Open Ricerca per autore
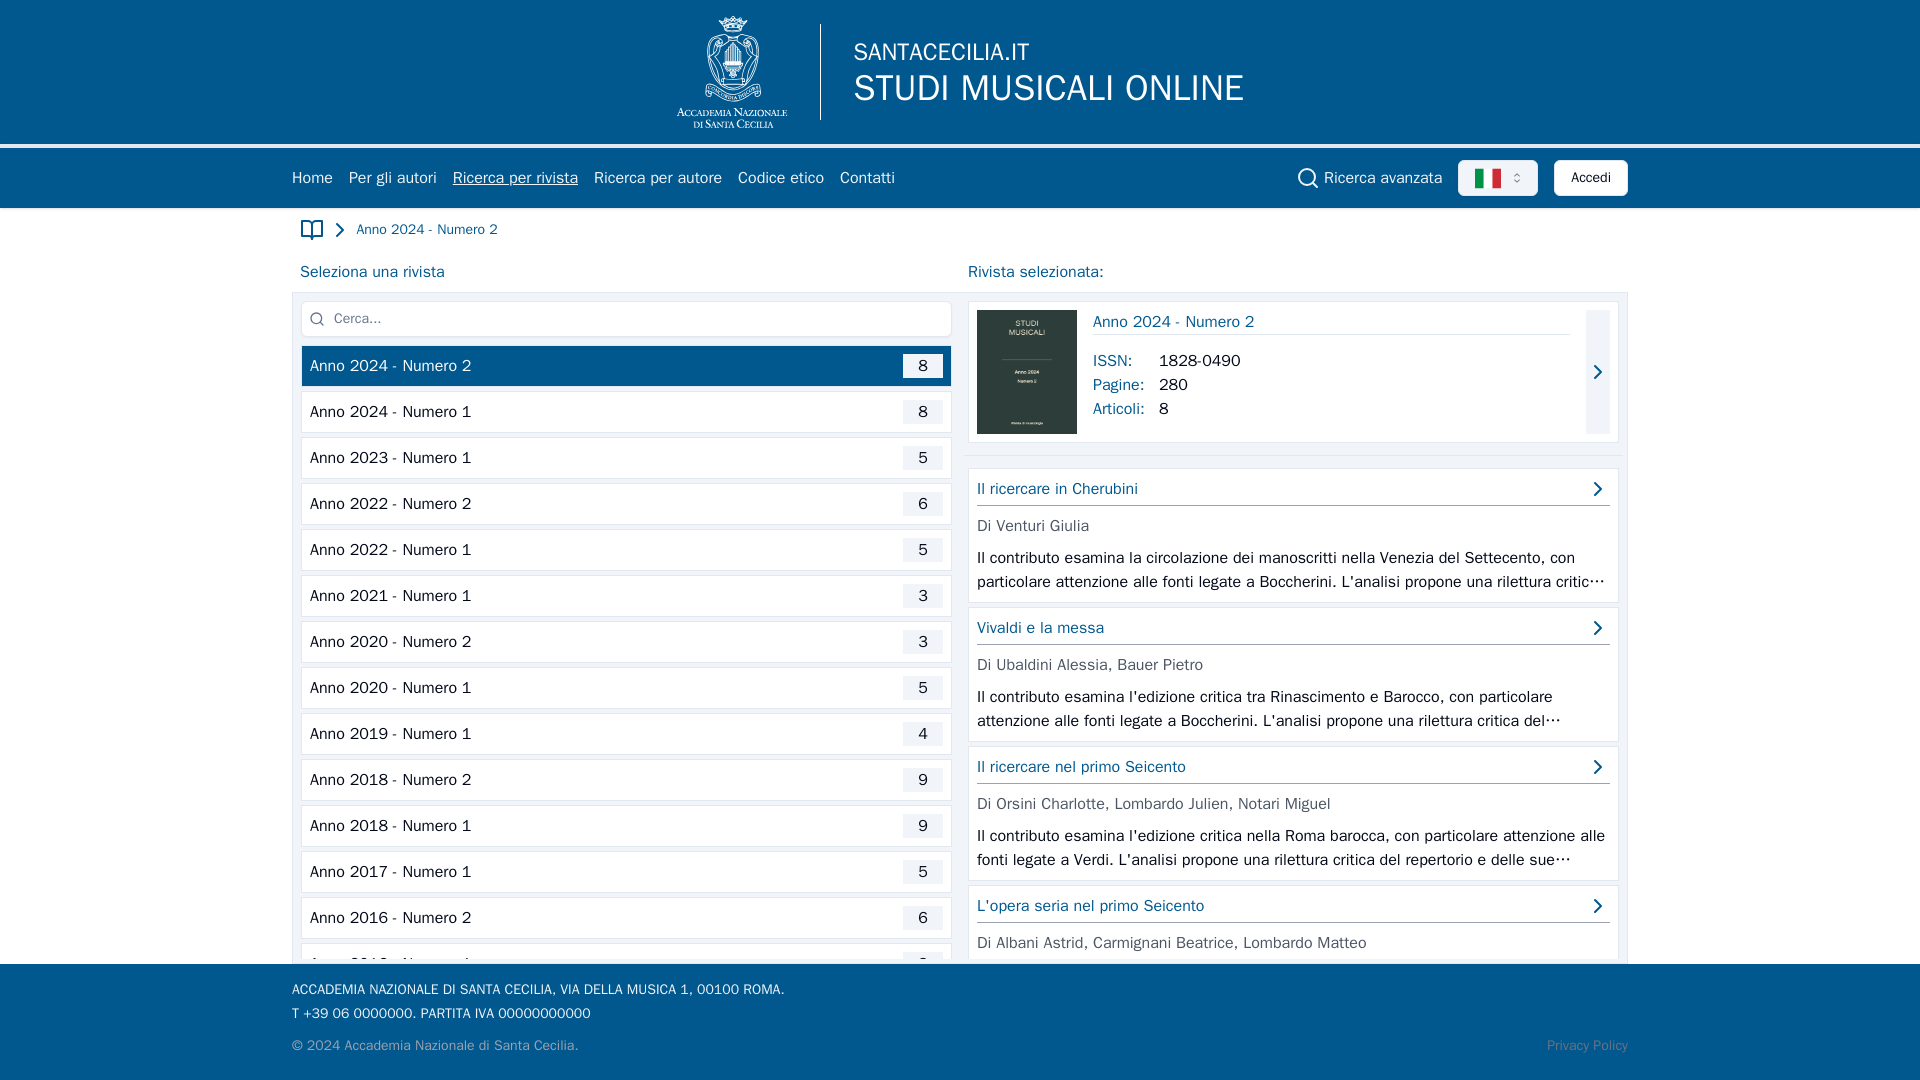This screenshot has width=1920, height=1080. [658, 178]
